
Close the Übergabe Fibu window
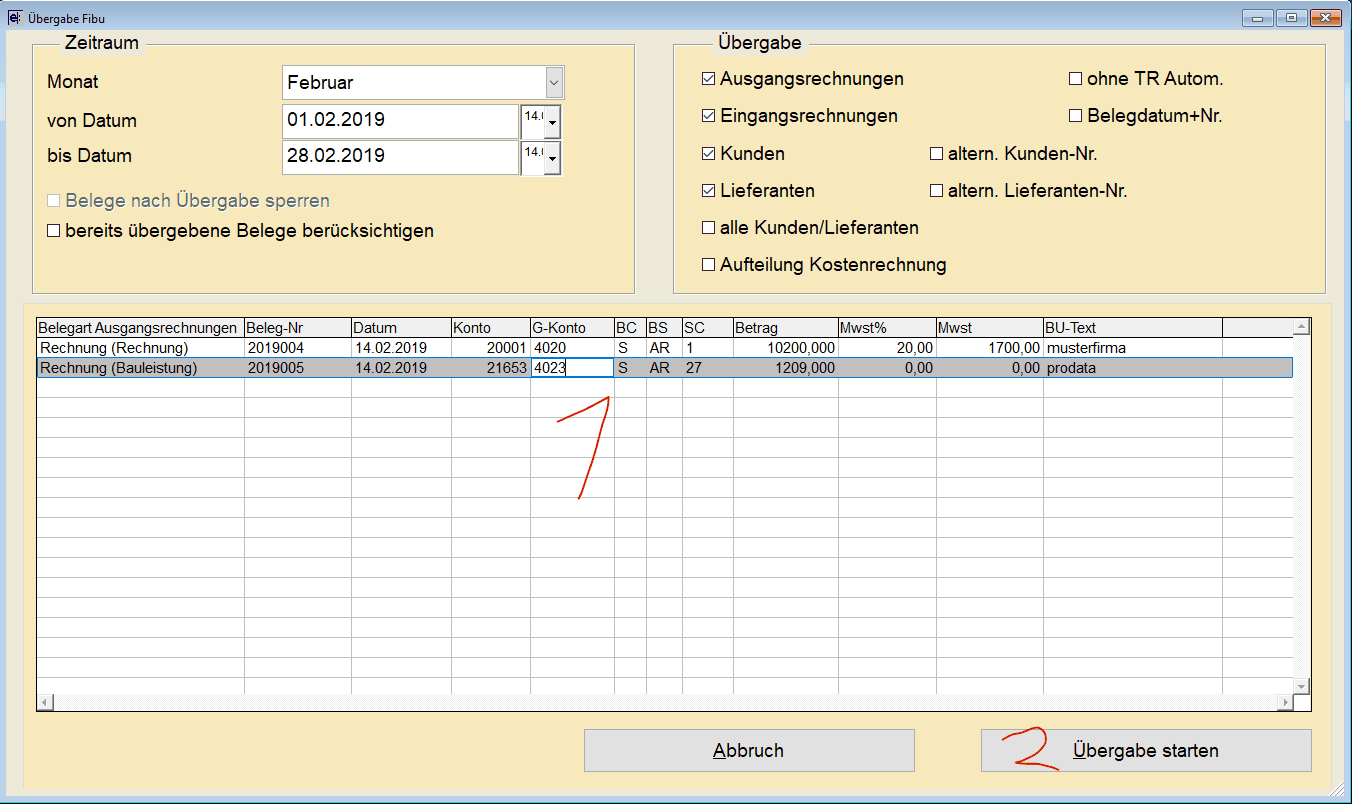[x=1325, y=18]
